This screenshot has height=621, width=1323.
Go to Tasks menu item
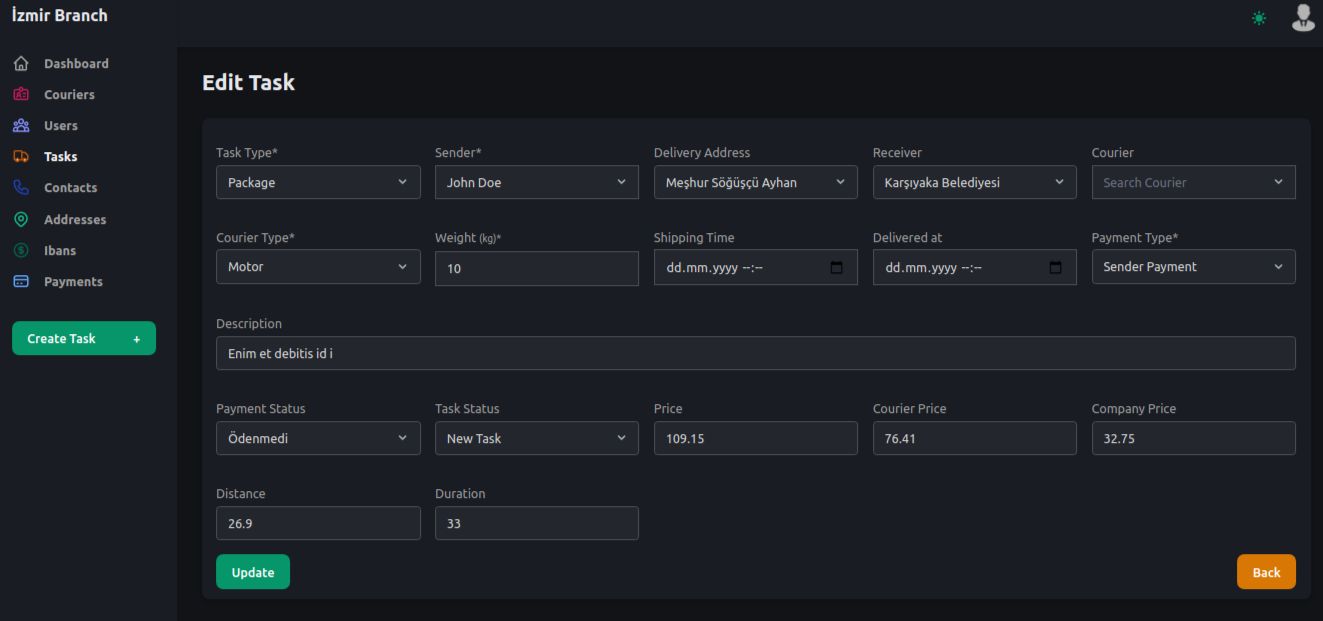[60, 157]
